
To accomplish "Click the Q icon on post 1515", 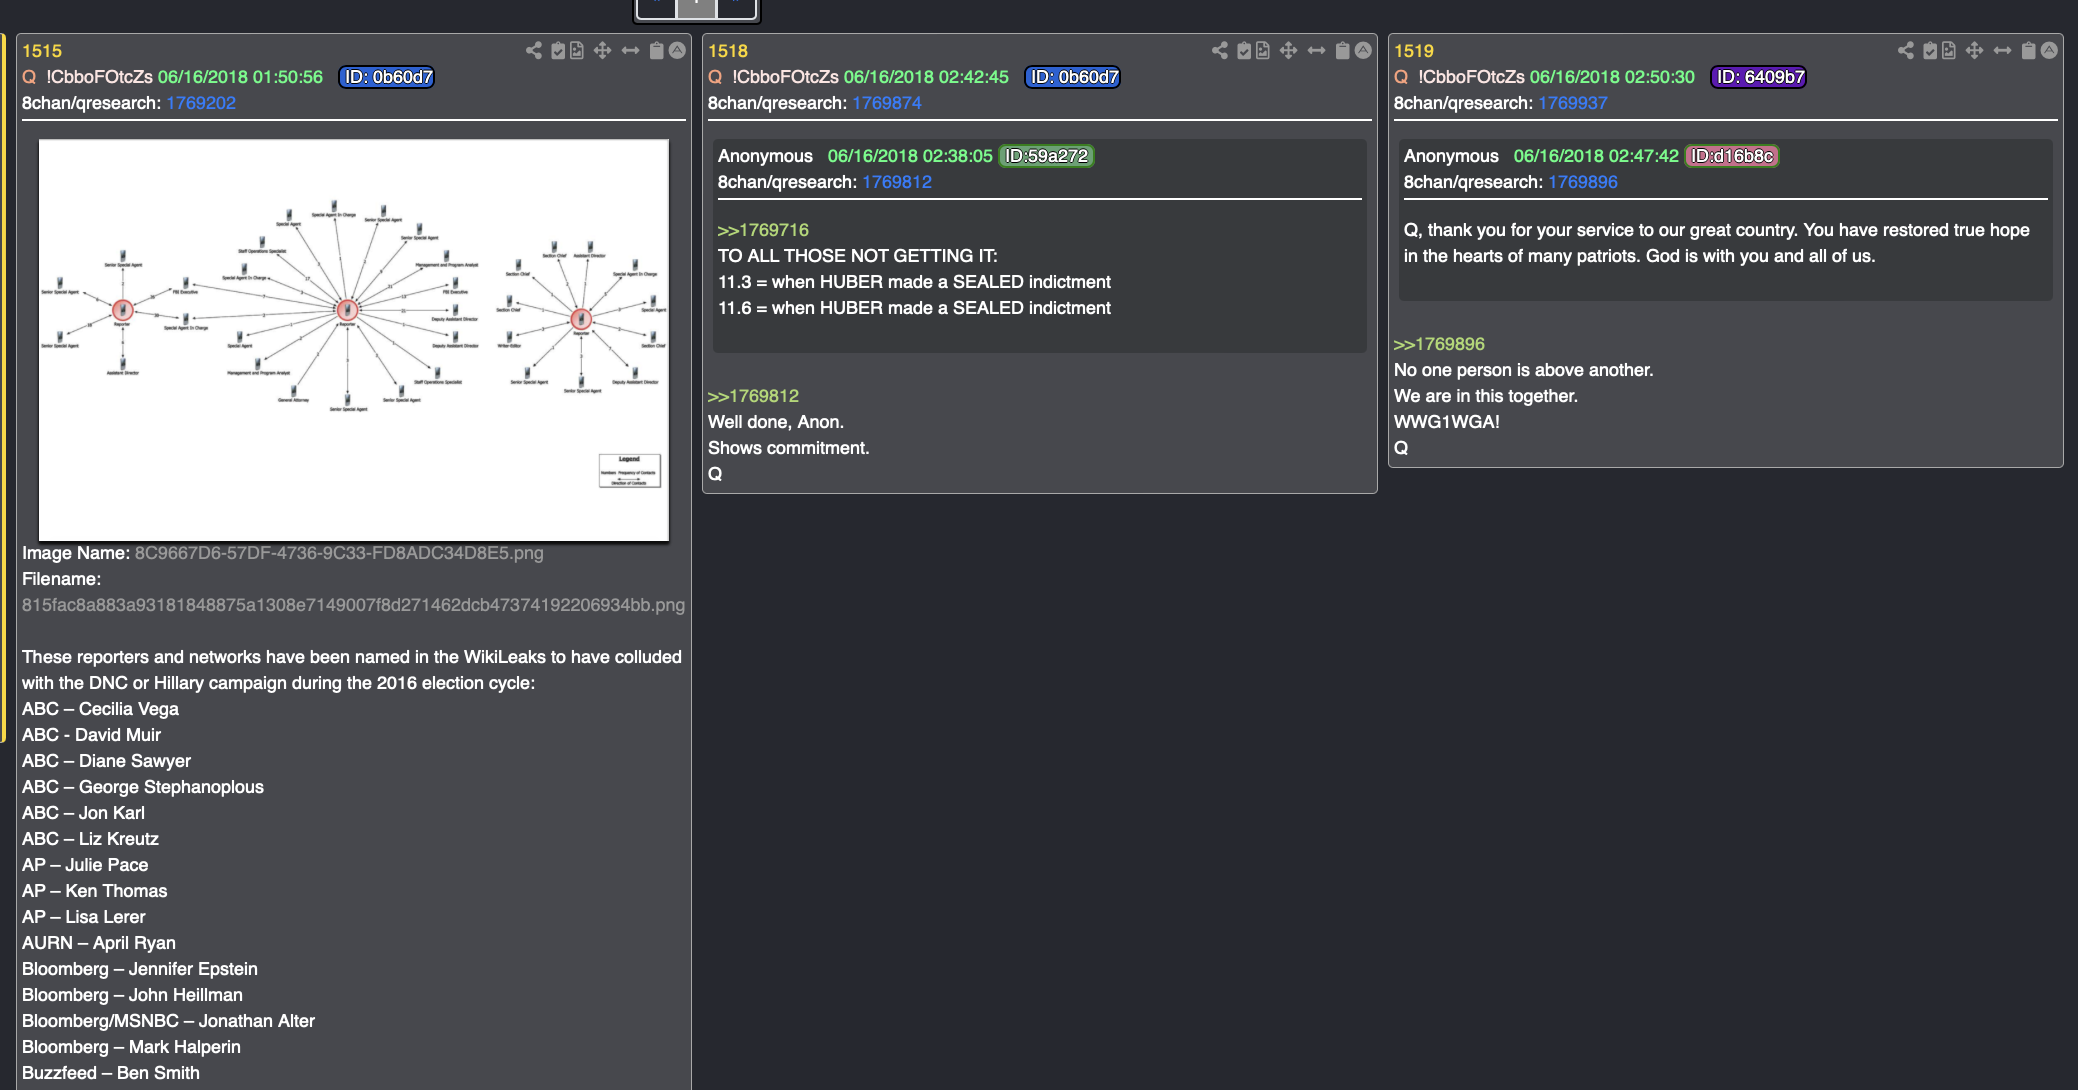I will [x=29, y=77].
